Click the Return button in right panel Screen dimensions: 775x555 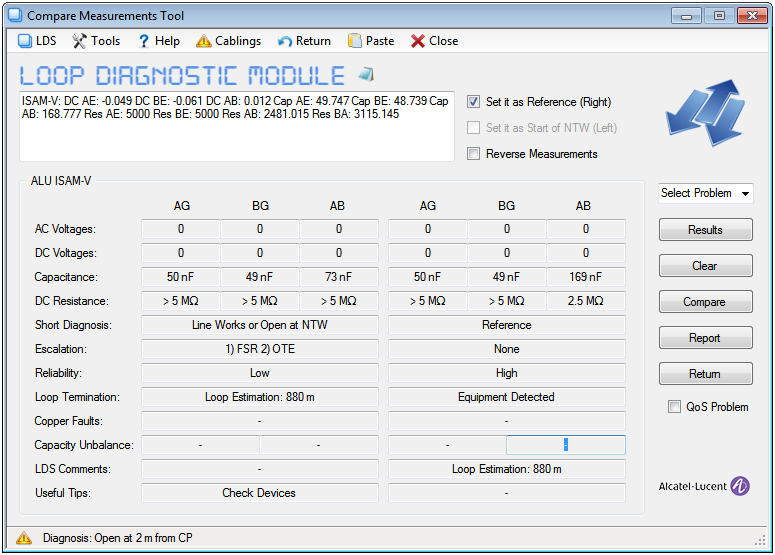pos(705,374)
